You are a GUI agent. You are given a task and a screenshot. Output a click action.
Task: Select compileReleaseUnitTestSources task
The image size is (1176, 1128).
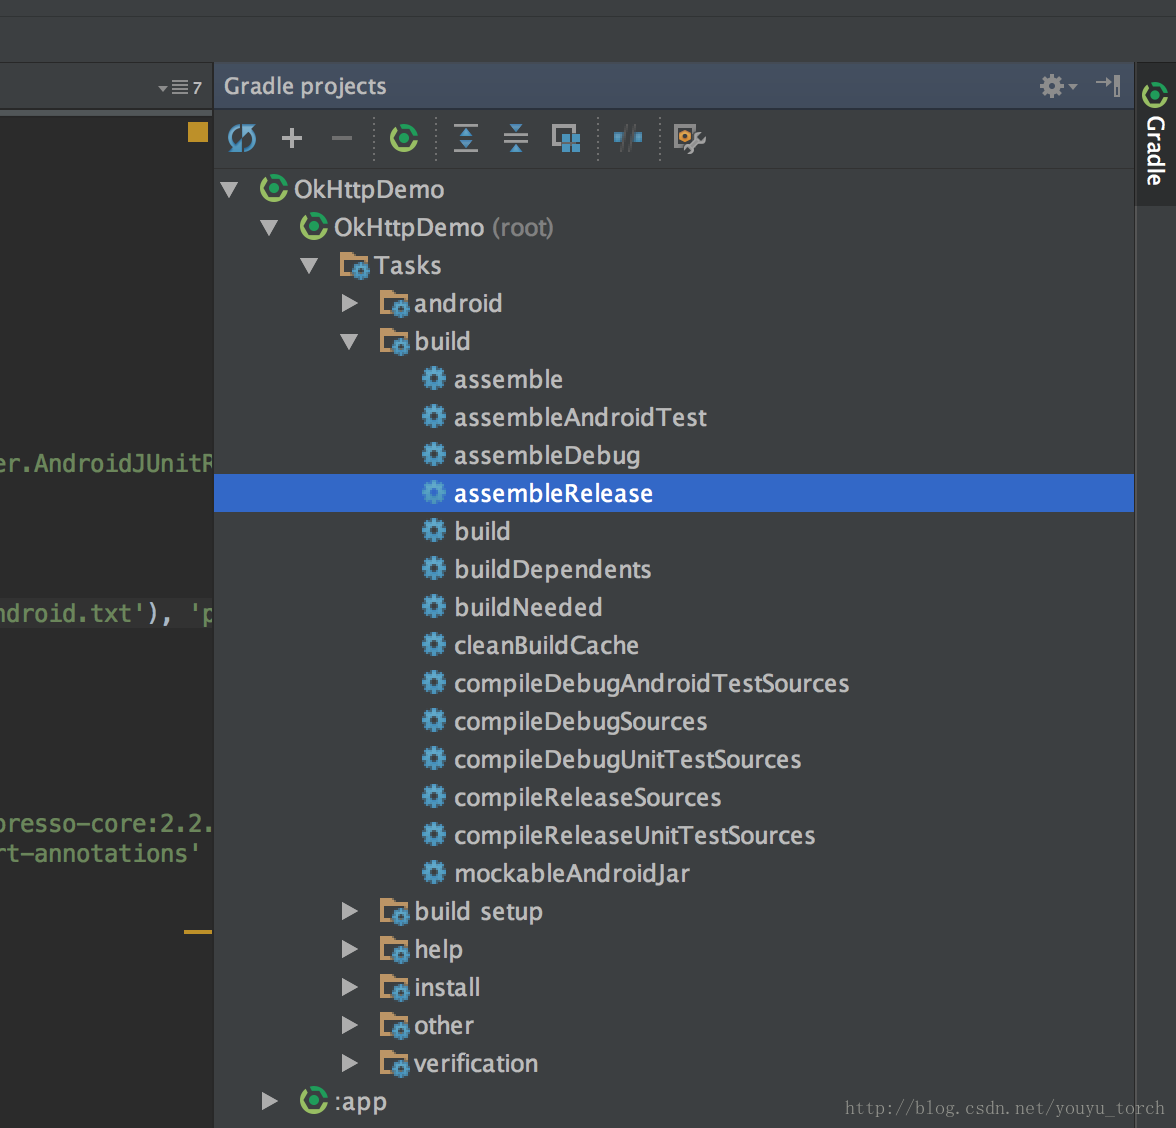tap(634, 836)
